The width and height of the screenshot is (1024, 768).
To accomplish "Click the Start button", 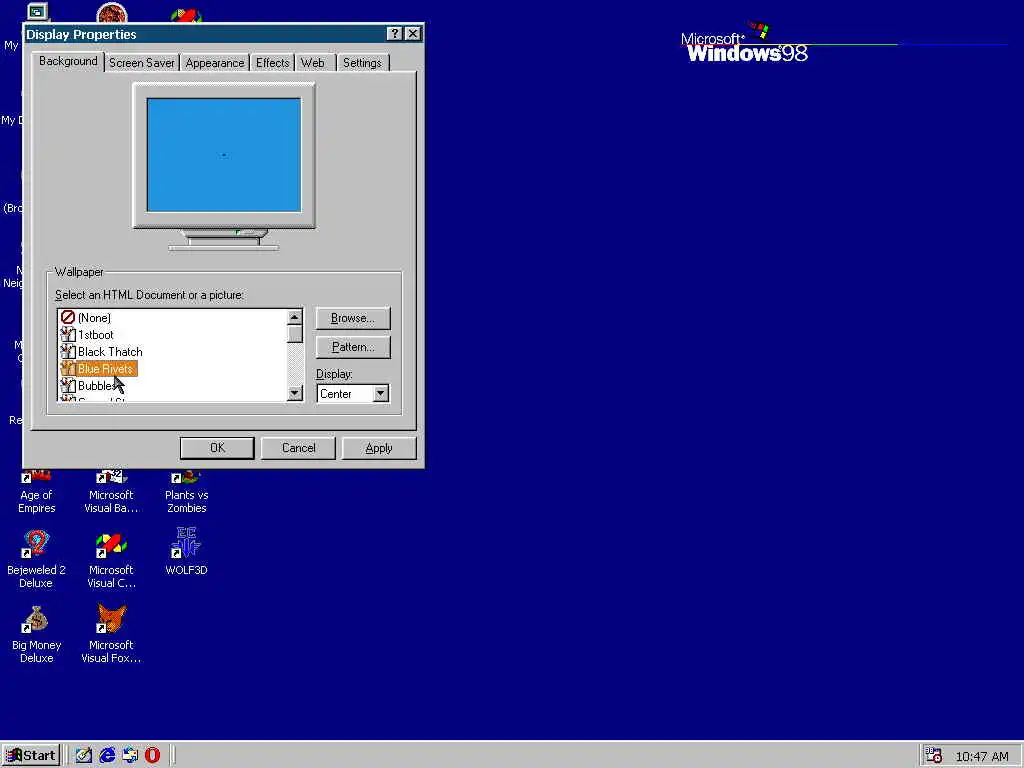I will 31,756.
